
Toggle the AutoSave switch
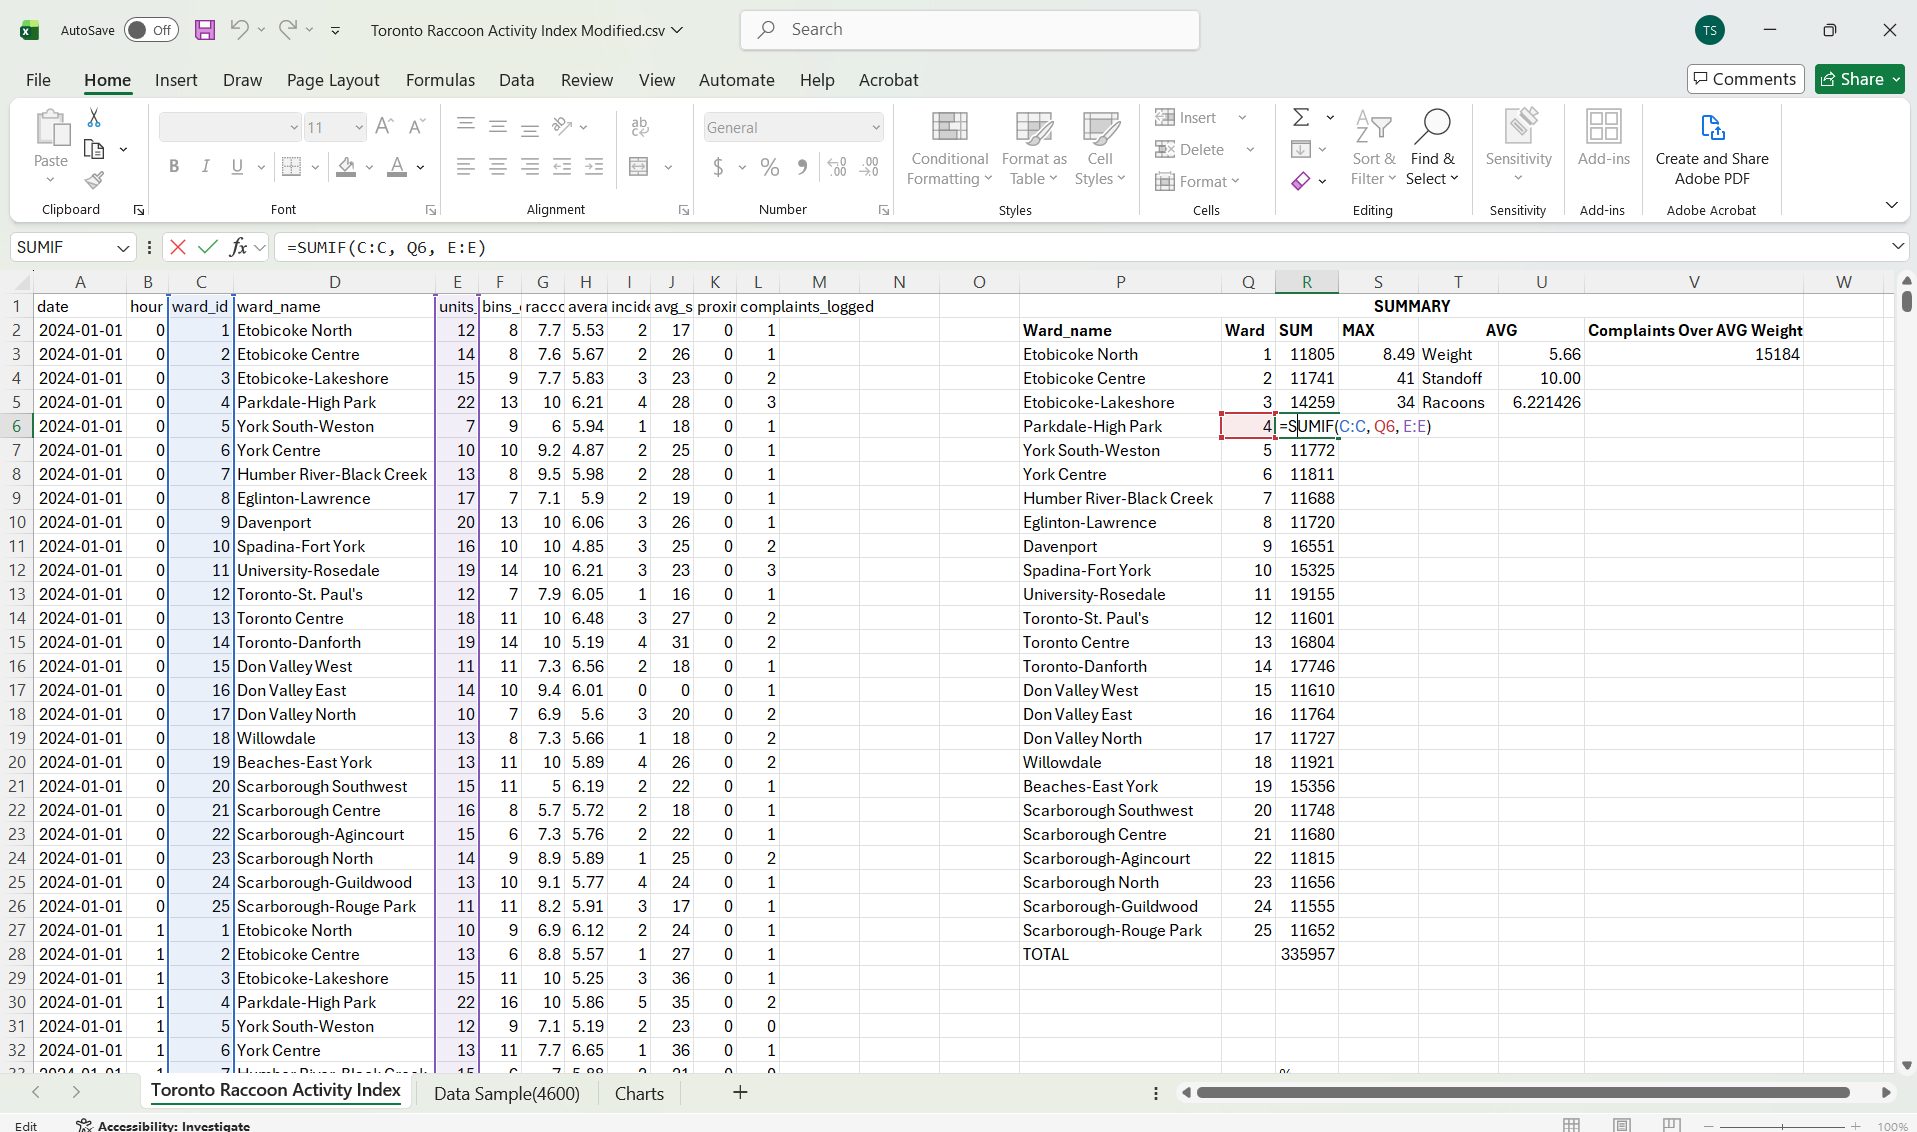tap(151, 30)
